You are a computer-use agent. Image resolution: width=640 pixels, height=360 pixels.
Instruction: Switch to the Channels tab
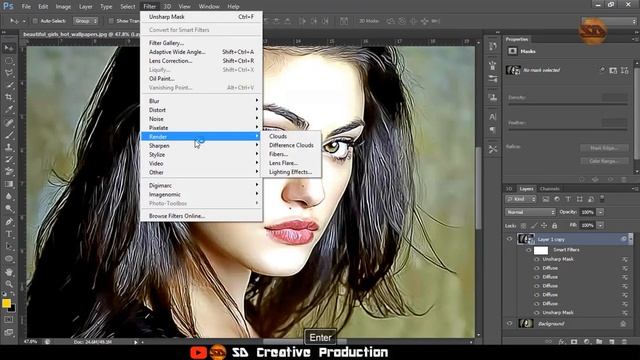(x=549, y=189)
